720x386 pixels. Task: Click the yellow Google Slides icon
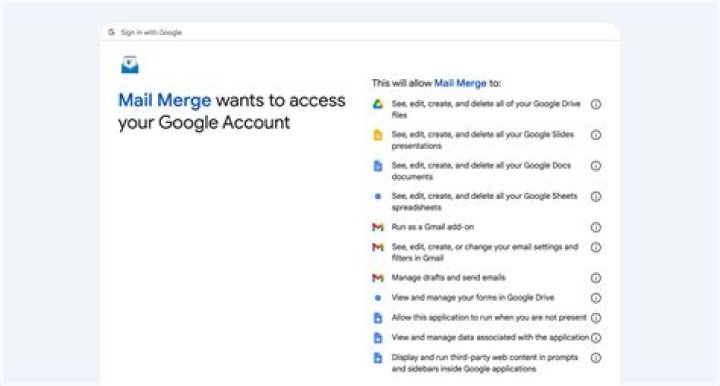click(377, 135)
